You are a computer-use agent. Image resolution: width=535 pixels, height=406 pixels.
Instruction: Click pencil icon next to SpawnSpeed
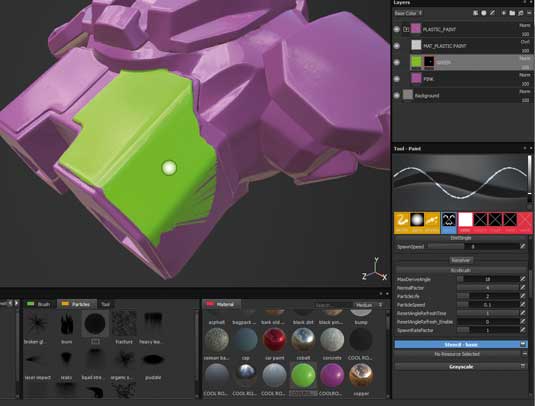(x=523, y=246)
